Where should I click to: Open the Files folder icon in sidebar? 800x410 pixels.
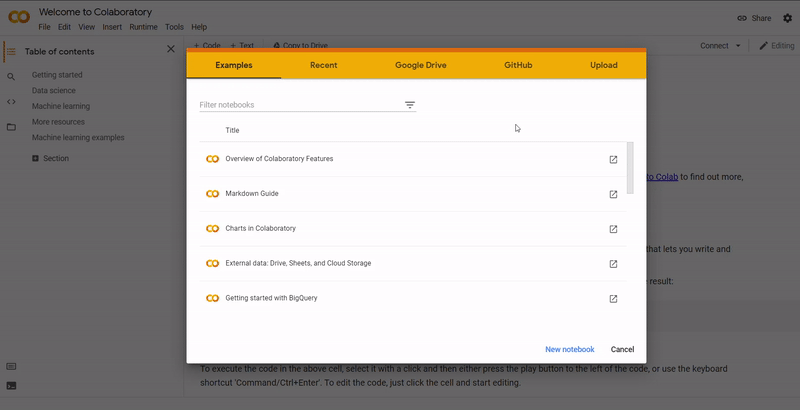tap(11, 127)
